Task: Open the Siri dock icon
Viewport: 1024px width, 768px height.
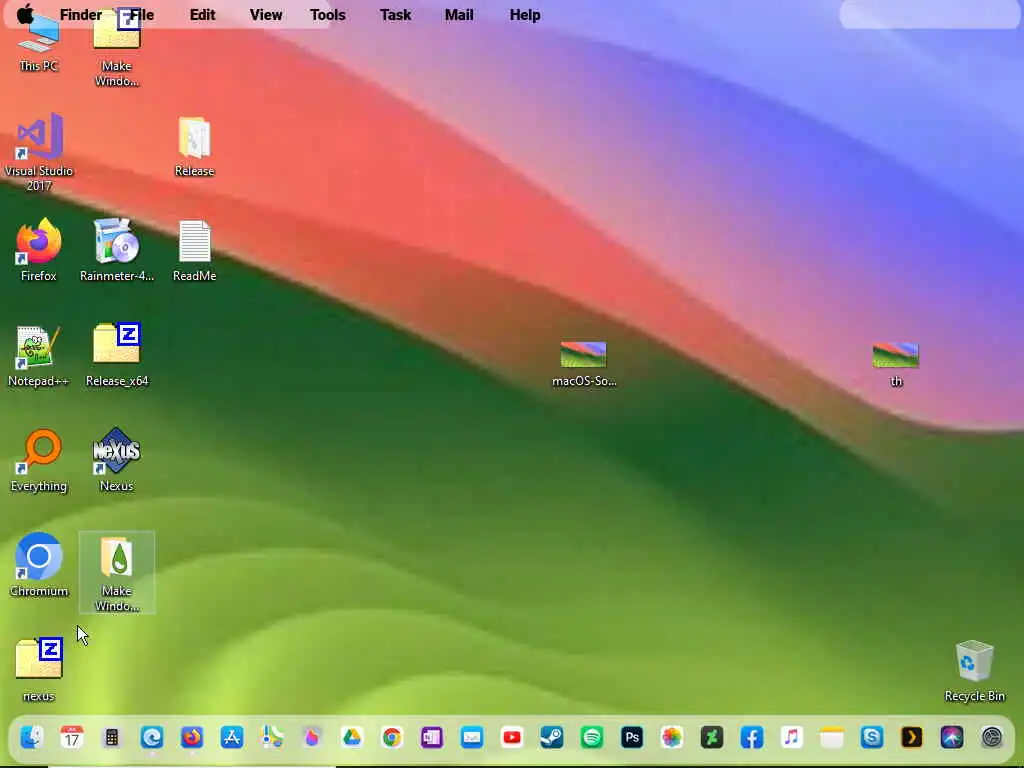Action: [x=952, y=737]
